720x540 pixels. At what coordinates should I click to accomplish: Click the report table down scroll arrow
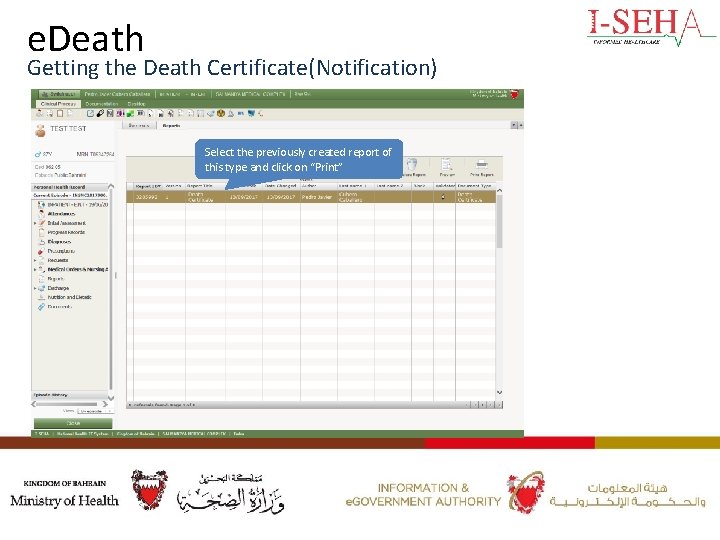pyautogui.click(x=499, y=392)
